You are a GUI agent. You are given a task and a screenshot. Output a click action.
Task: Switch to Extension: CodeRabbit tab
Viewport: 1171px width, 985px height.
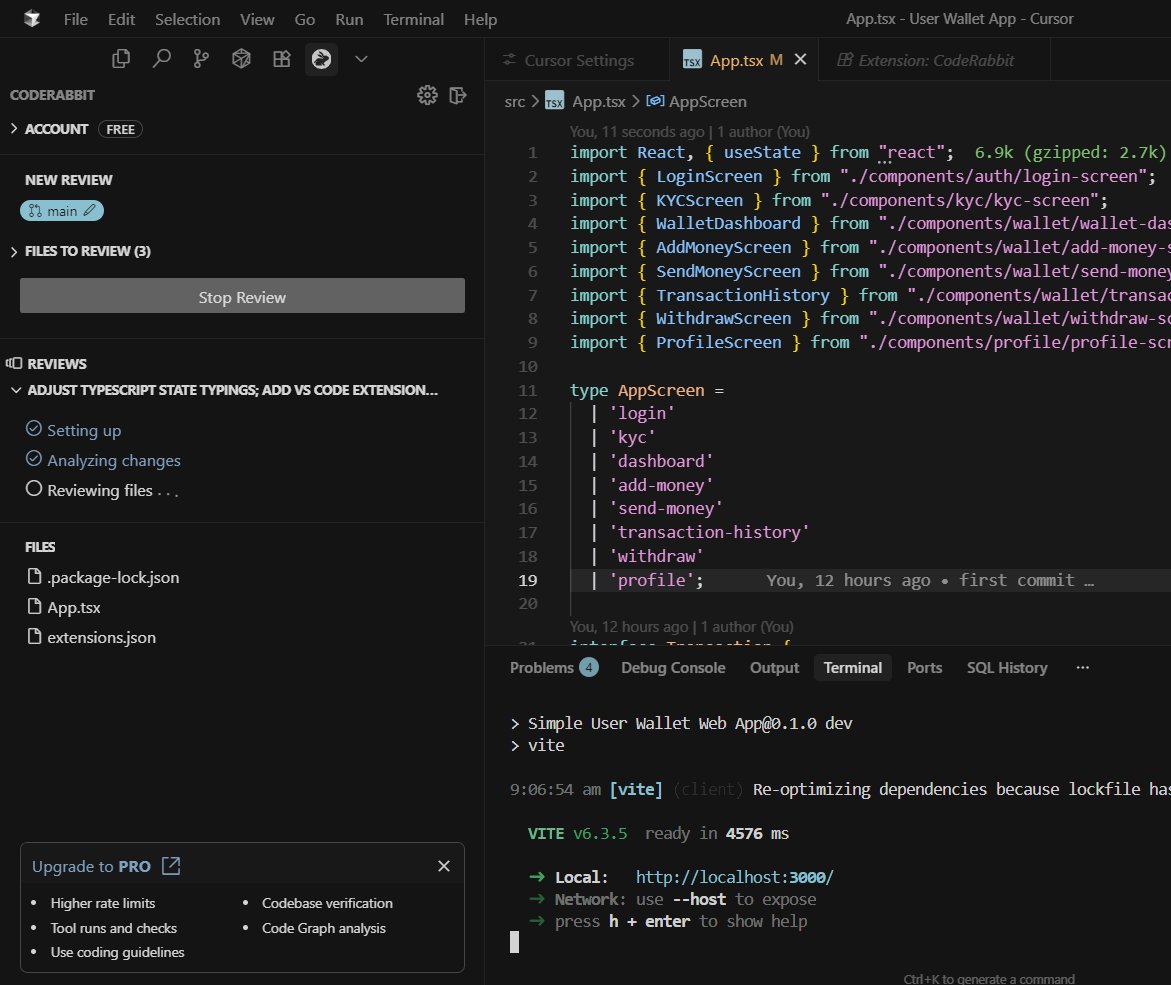point(935,60)
